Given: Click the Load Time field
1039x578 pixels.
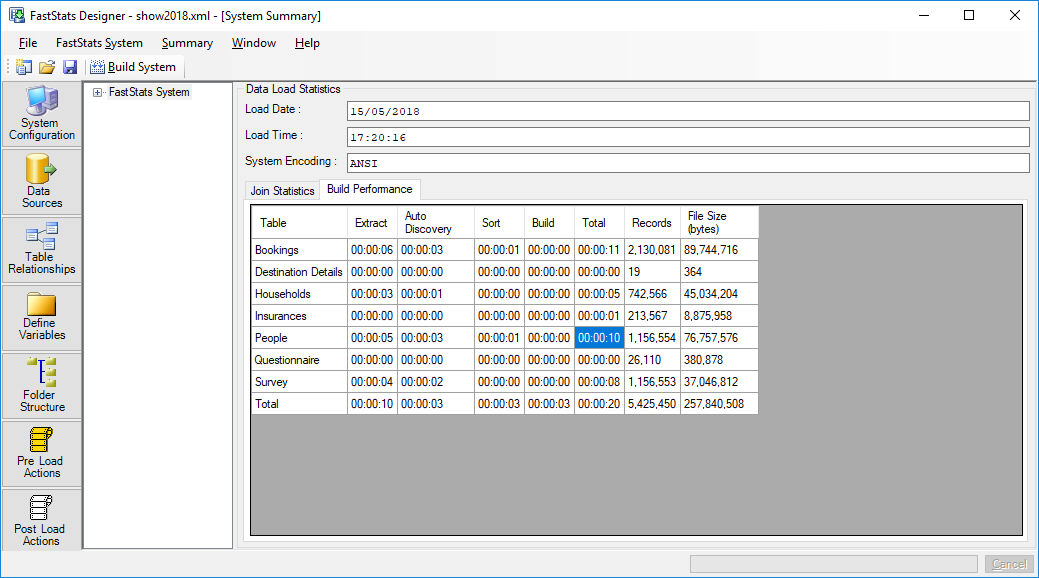Looking at the screenshot, I should point(688,137).
